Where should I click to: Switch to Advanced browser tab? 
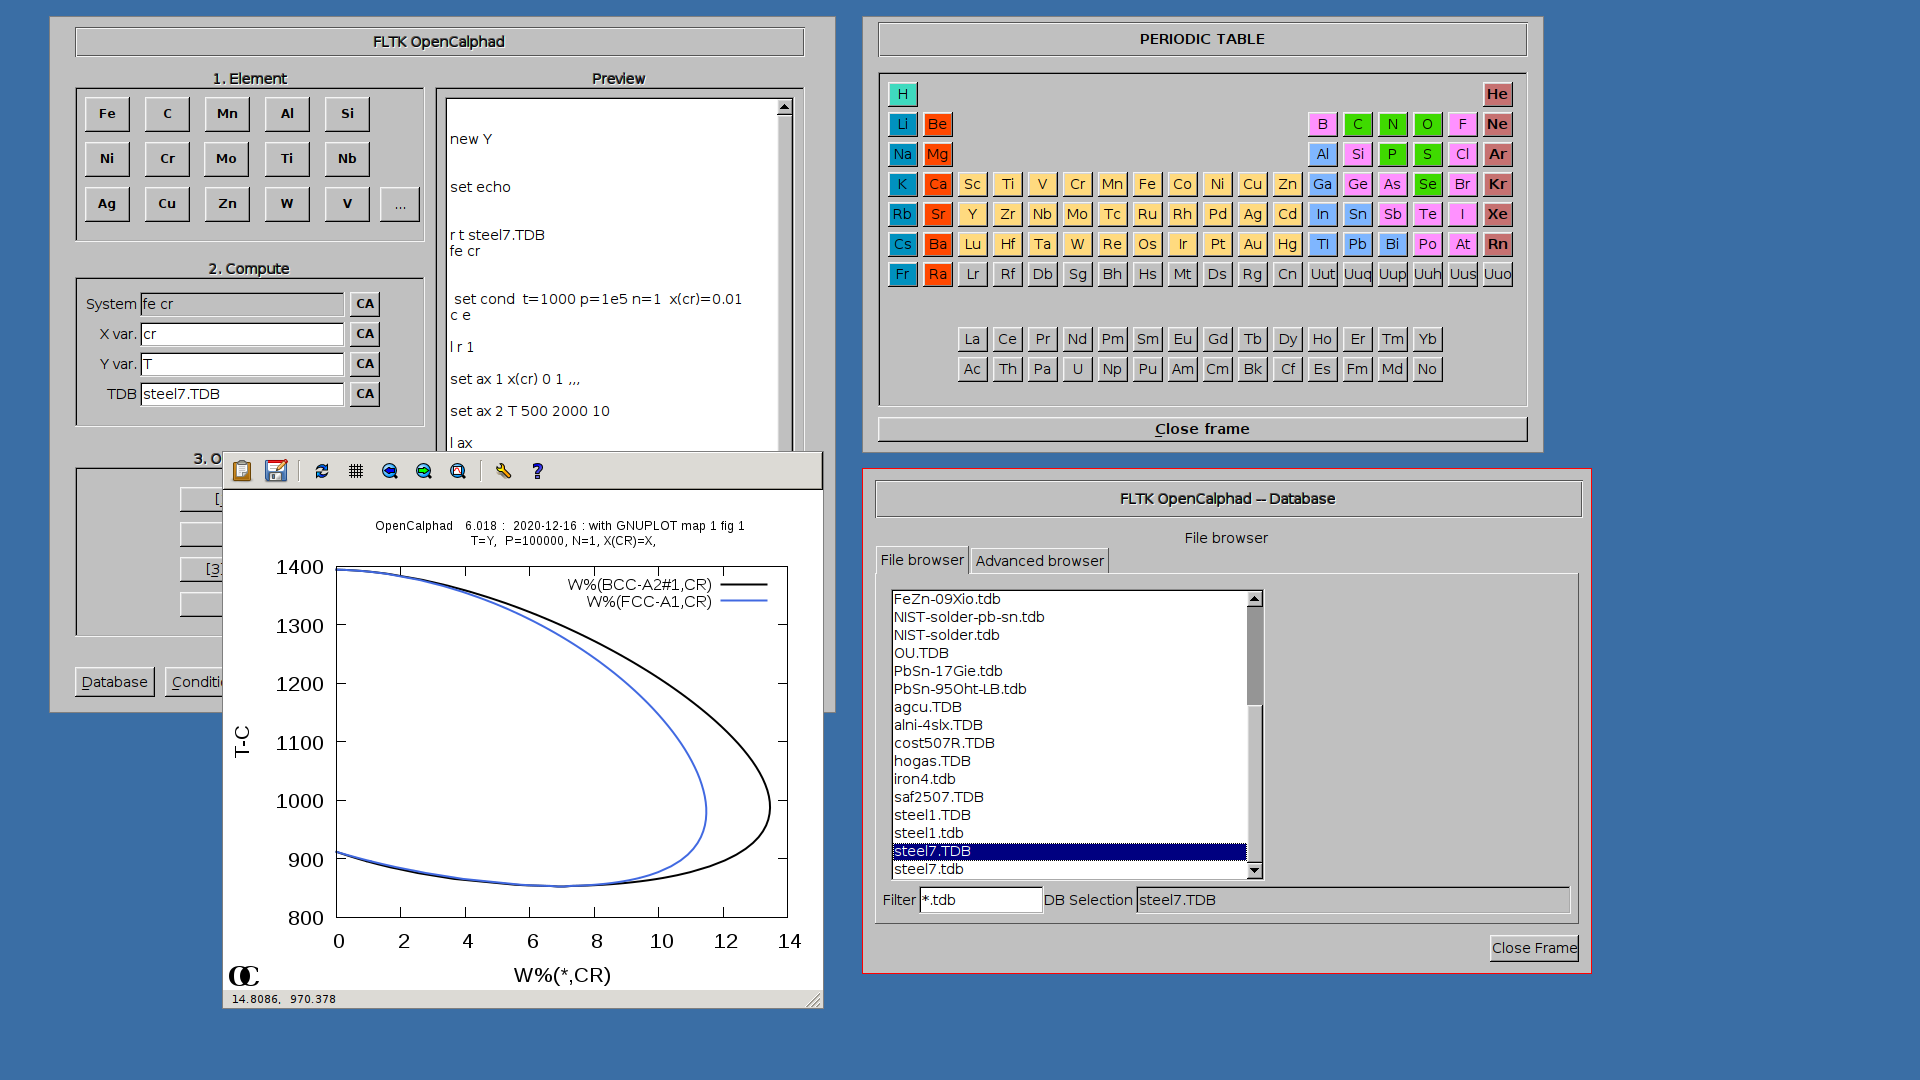pos(1039,561)
